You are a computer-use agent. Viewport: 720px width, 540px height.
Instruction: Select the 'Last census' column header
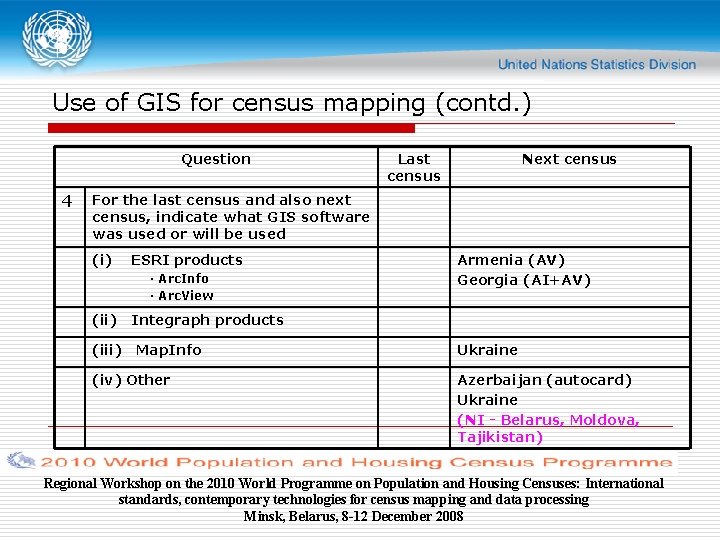click(x=414, y=167)
